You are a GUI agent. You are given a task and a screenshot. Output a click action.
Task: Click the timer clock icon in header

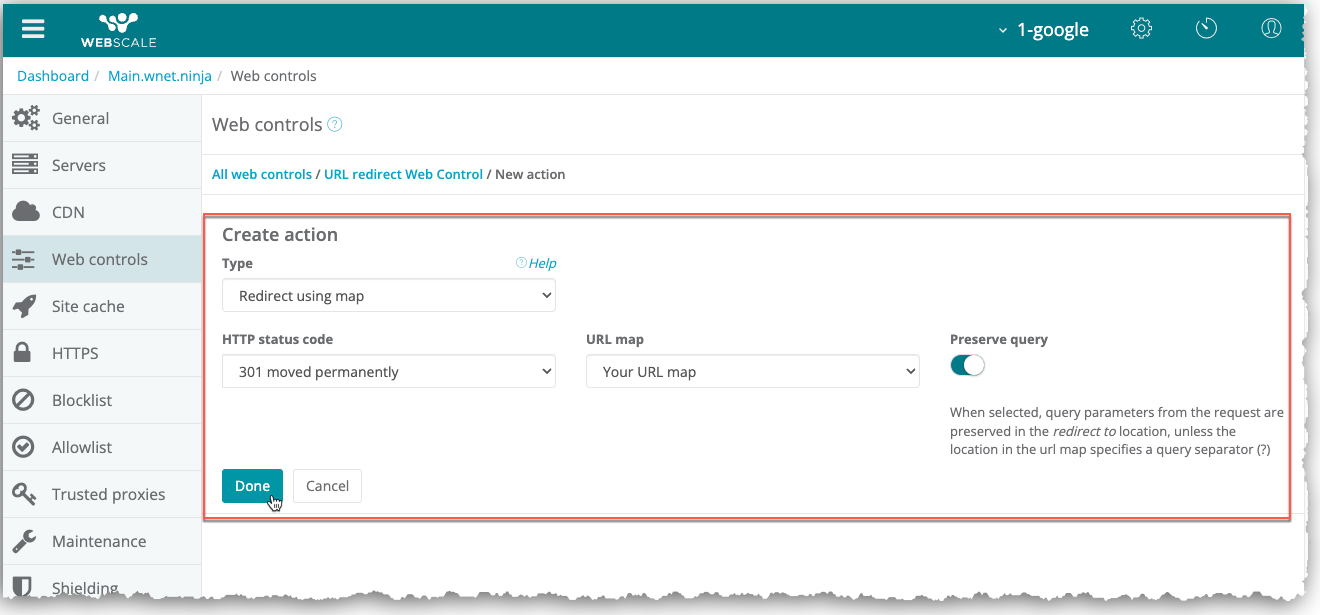[x=1206, y=29]
